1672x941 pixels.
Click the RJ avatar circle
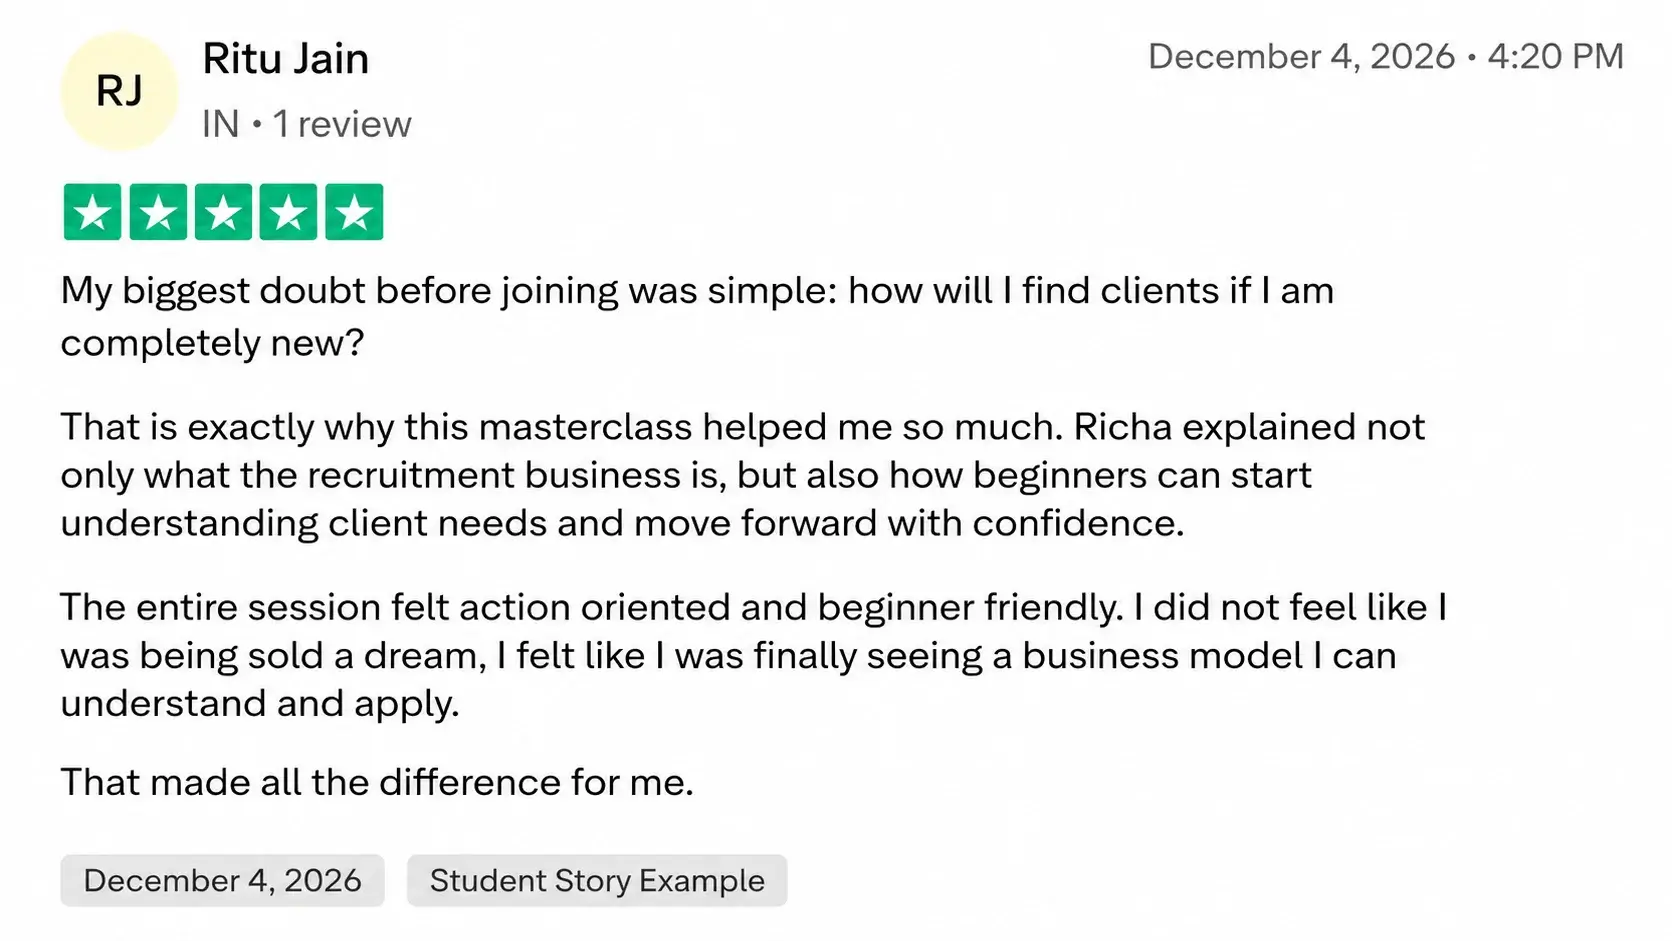120,92
